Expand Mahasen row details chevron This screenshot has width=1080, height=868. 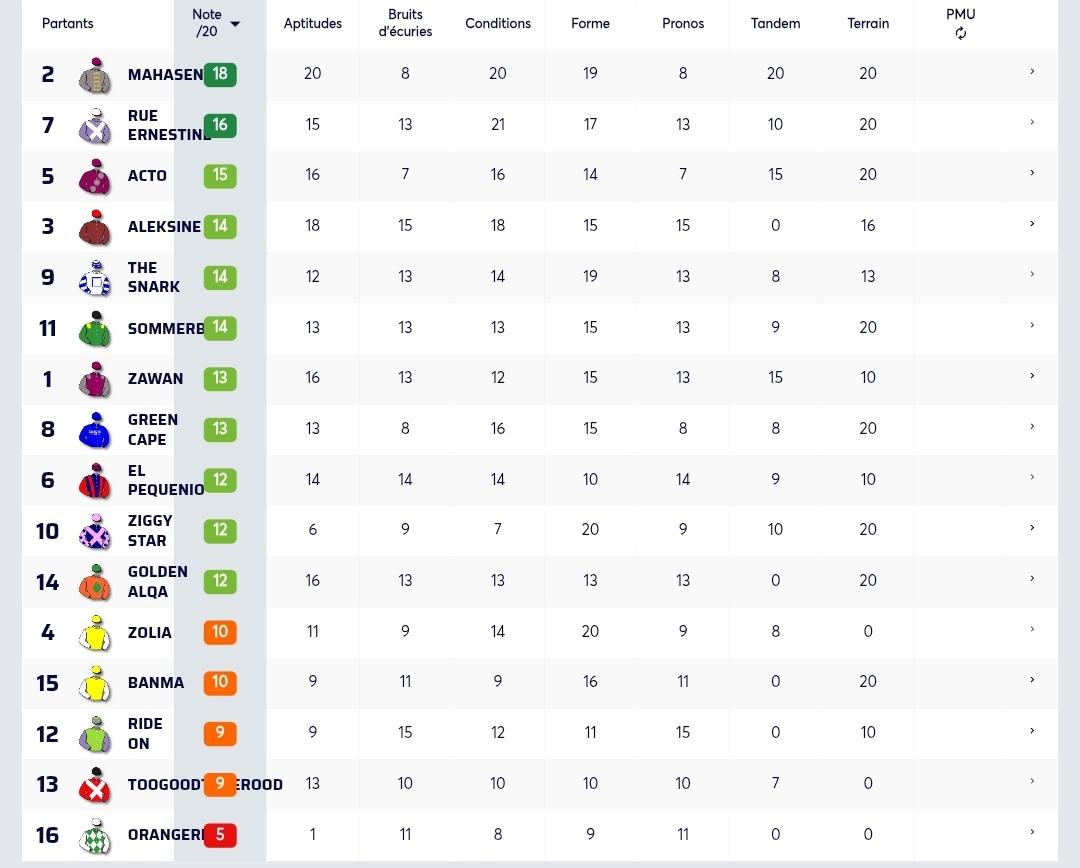[1032, 72]
